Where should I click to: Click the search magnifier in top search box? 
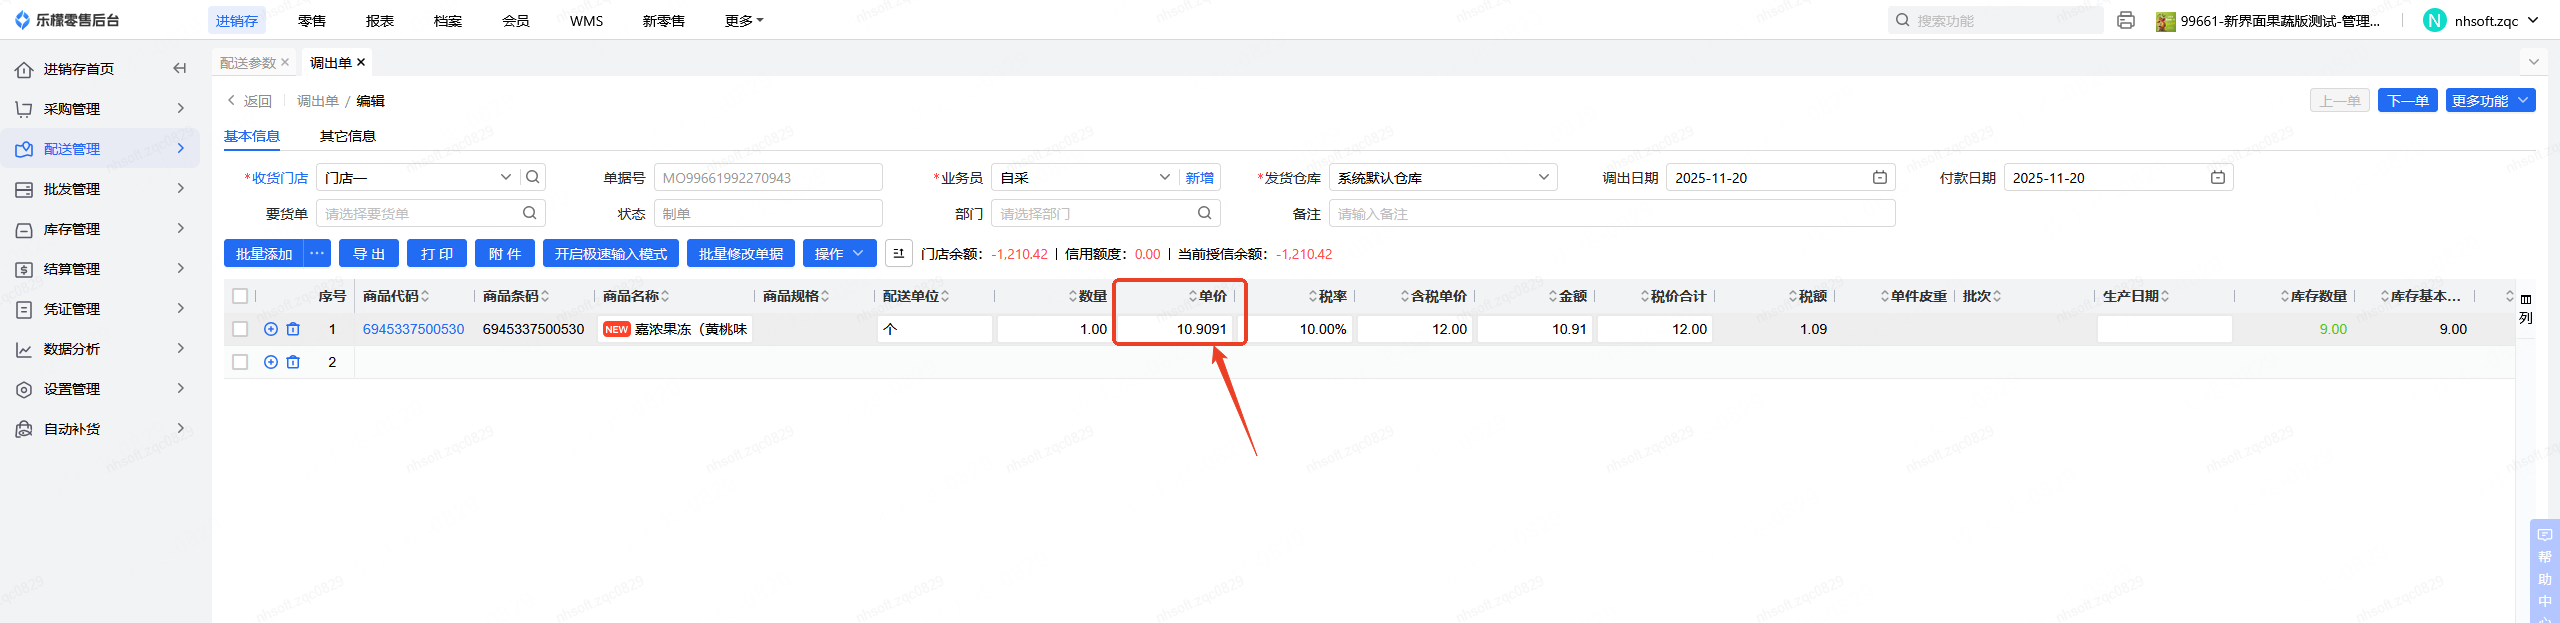tap(1902, 20)
